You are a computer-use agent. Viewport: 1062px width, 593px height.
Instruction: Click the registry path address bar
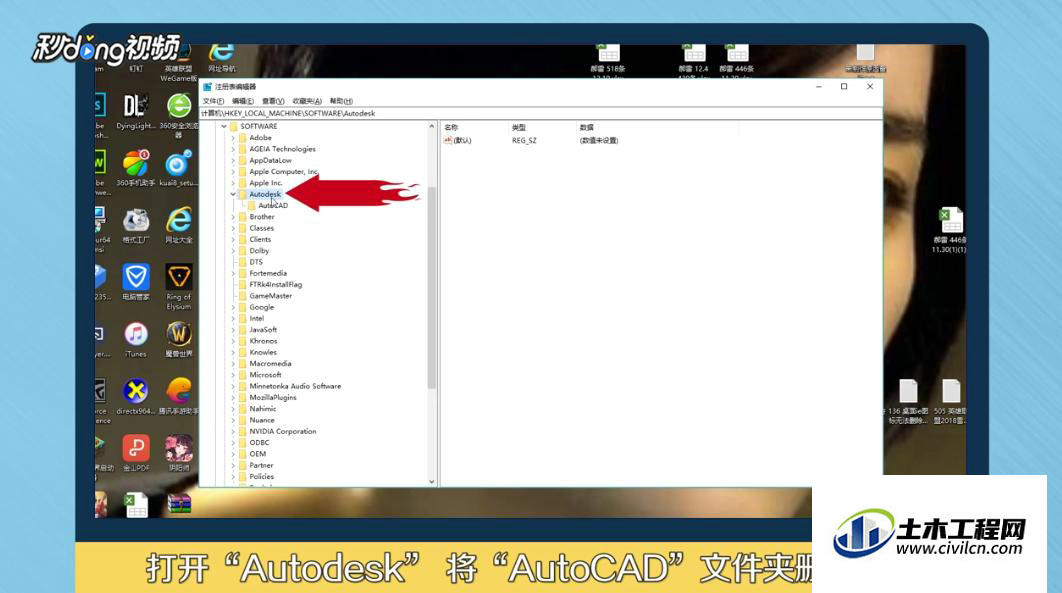point(540,113)
